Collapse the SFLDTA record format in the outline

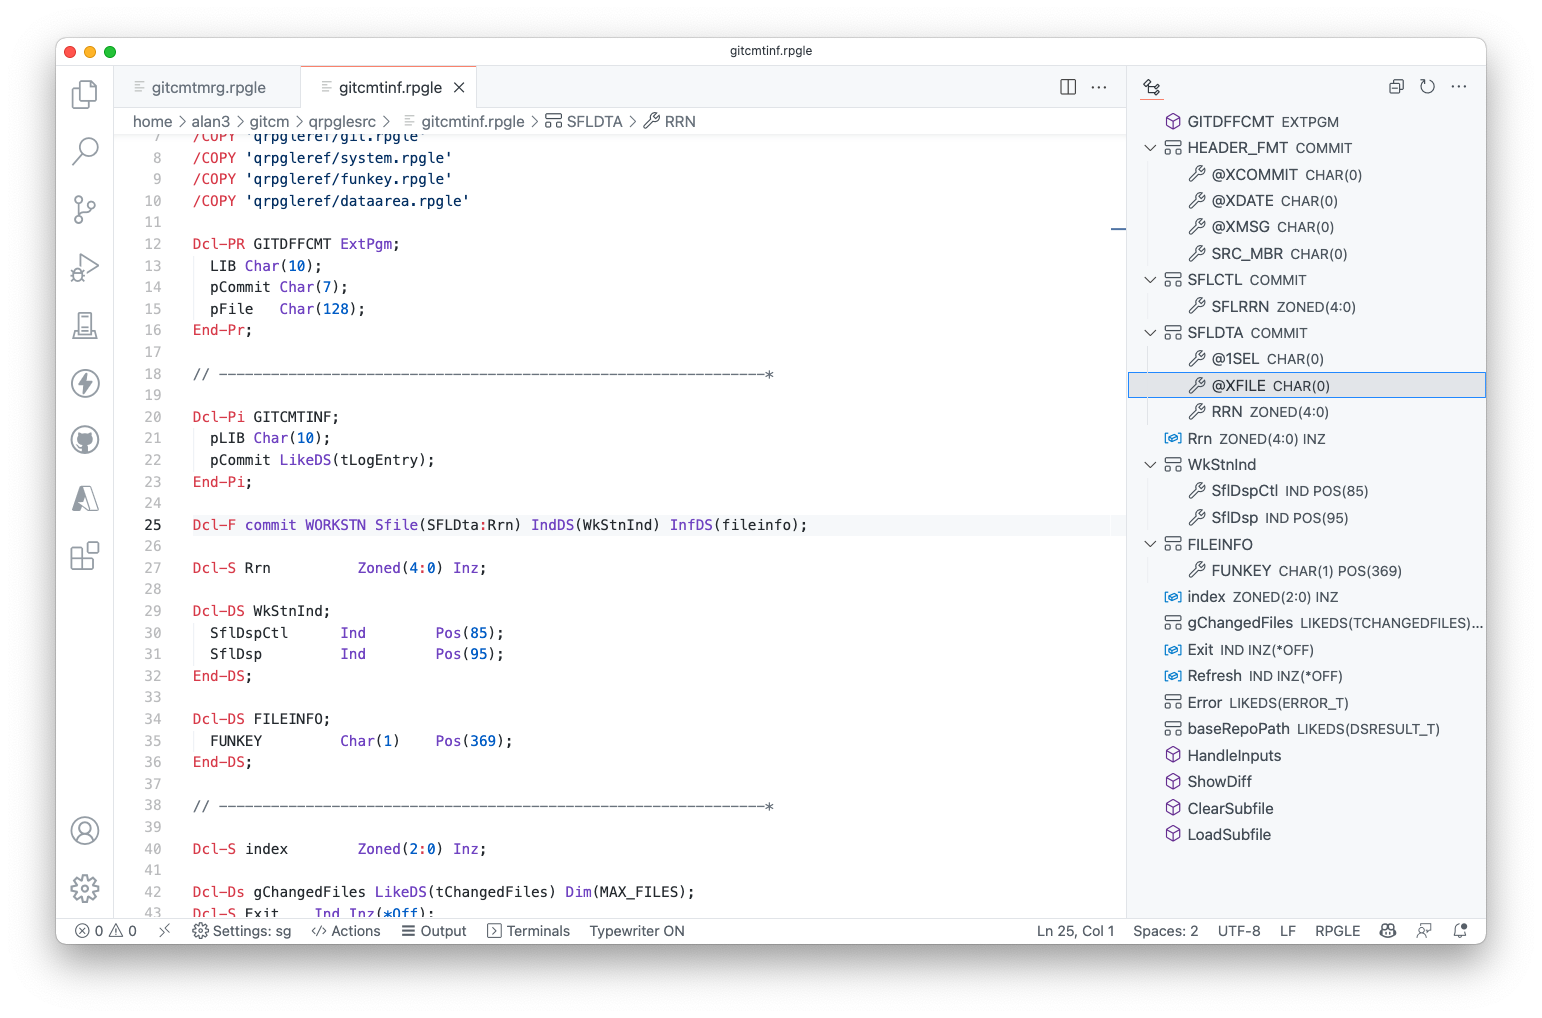(1150, 332)
